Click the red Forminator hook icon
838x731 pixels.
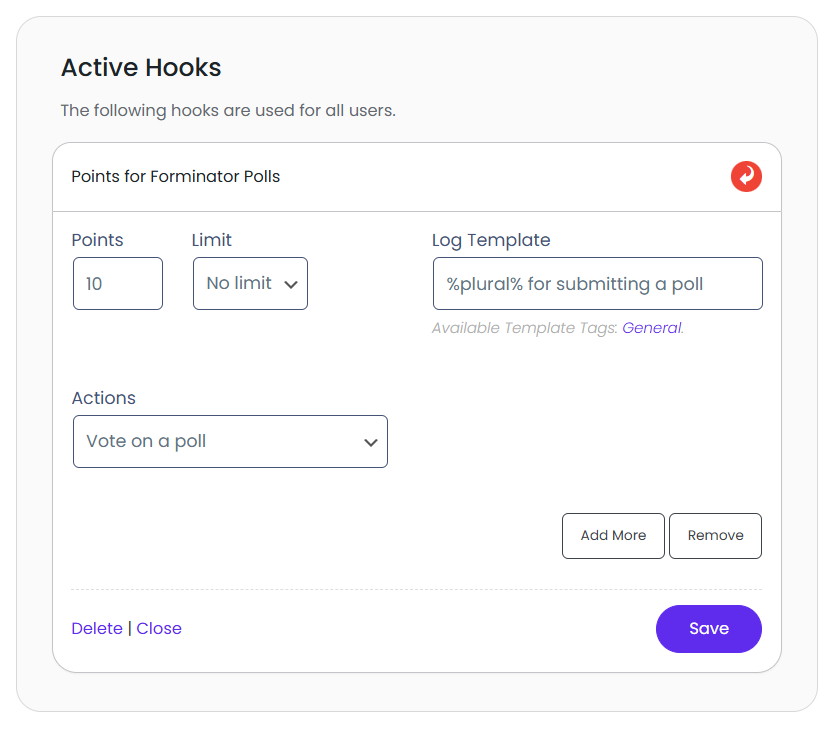click(746, 177)
